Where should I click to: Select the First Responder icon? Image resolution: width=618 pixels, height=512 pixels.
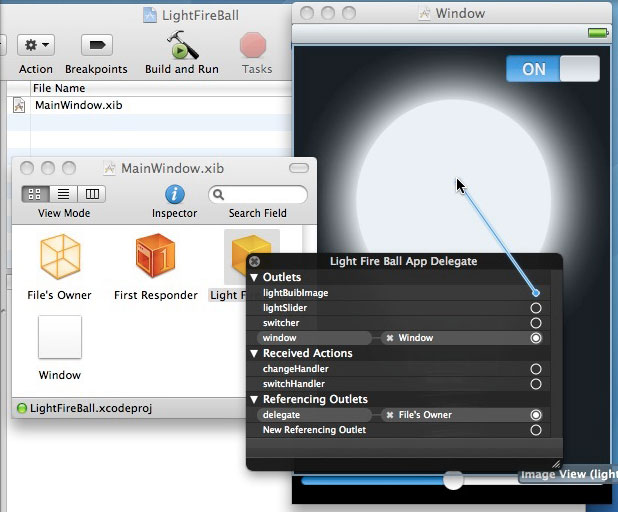click(155, 255)
